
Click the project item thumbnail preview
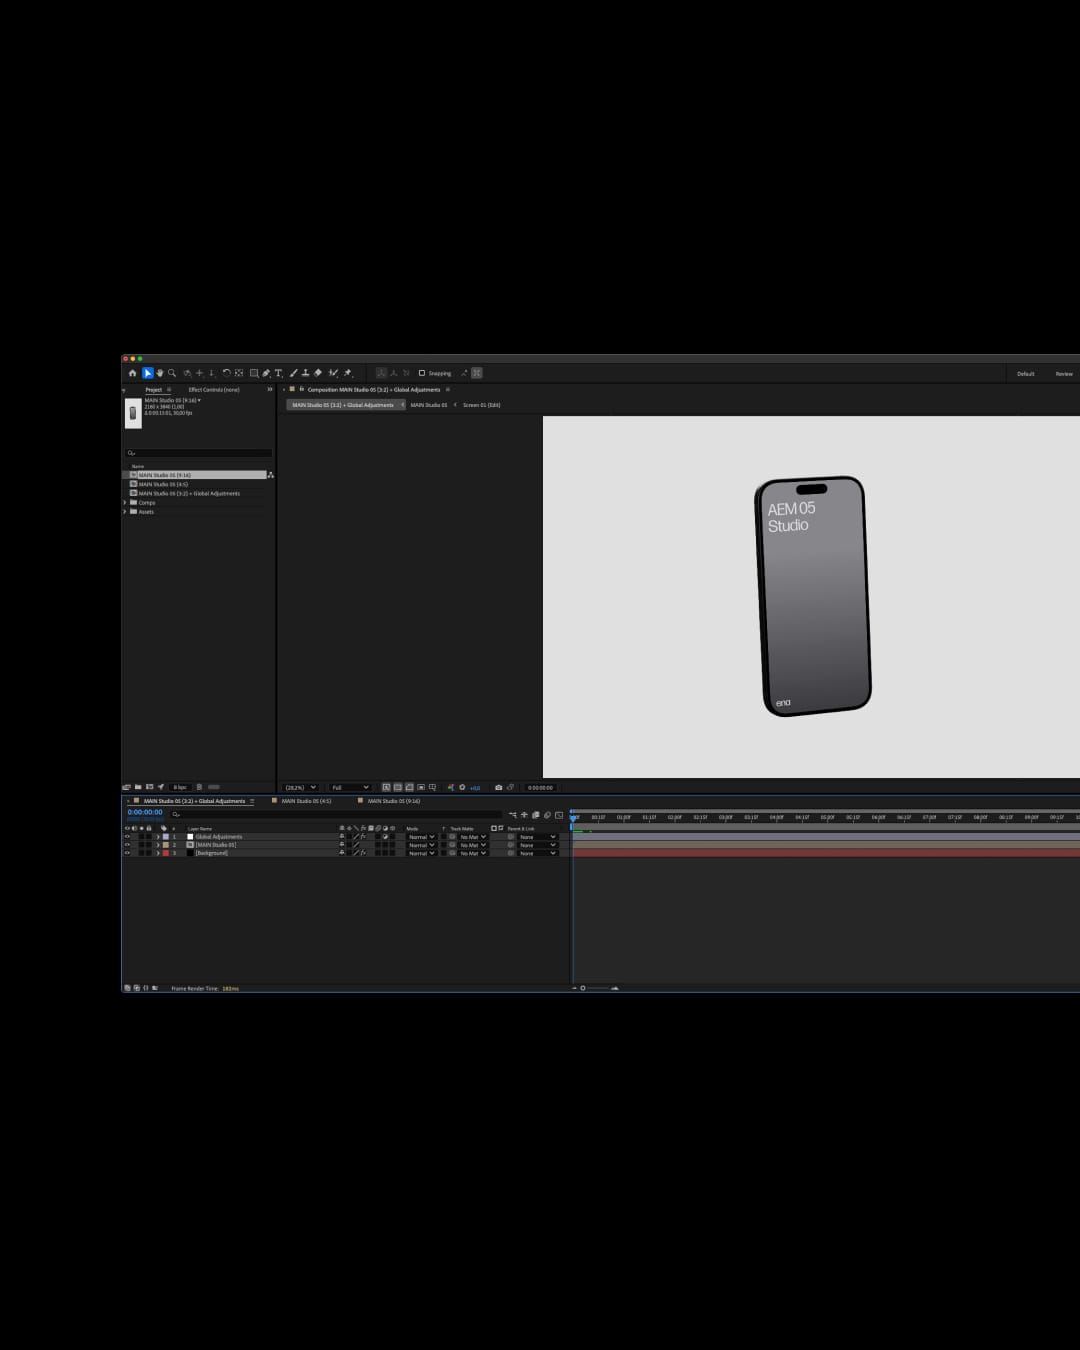coord(133,413)
